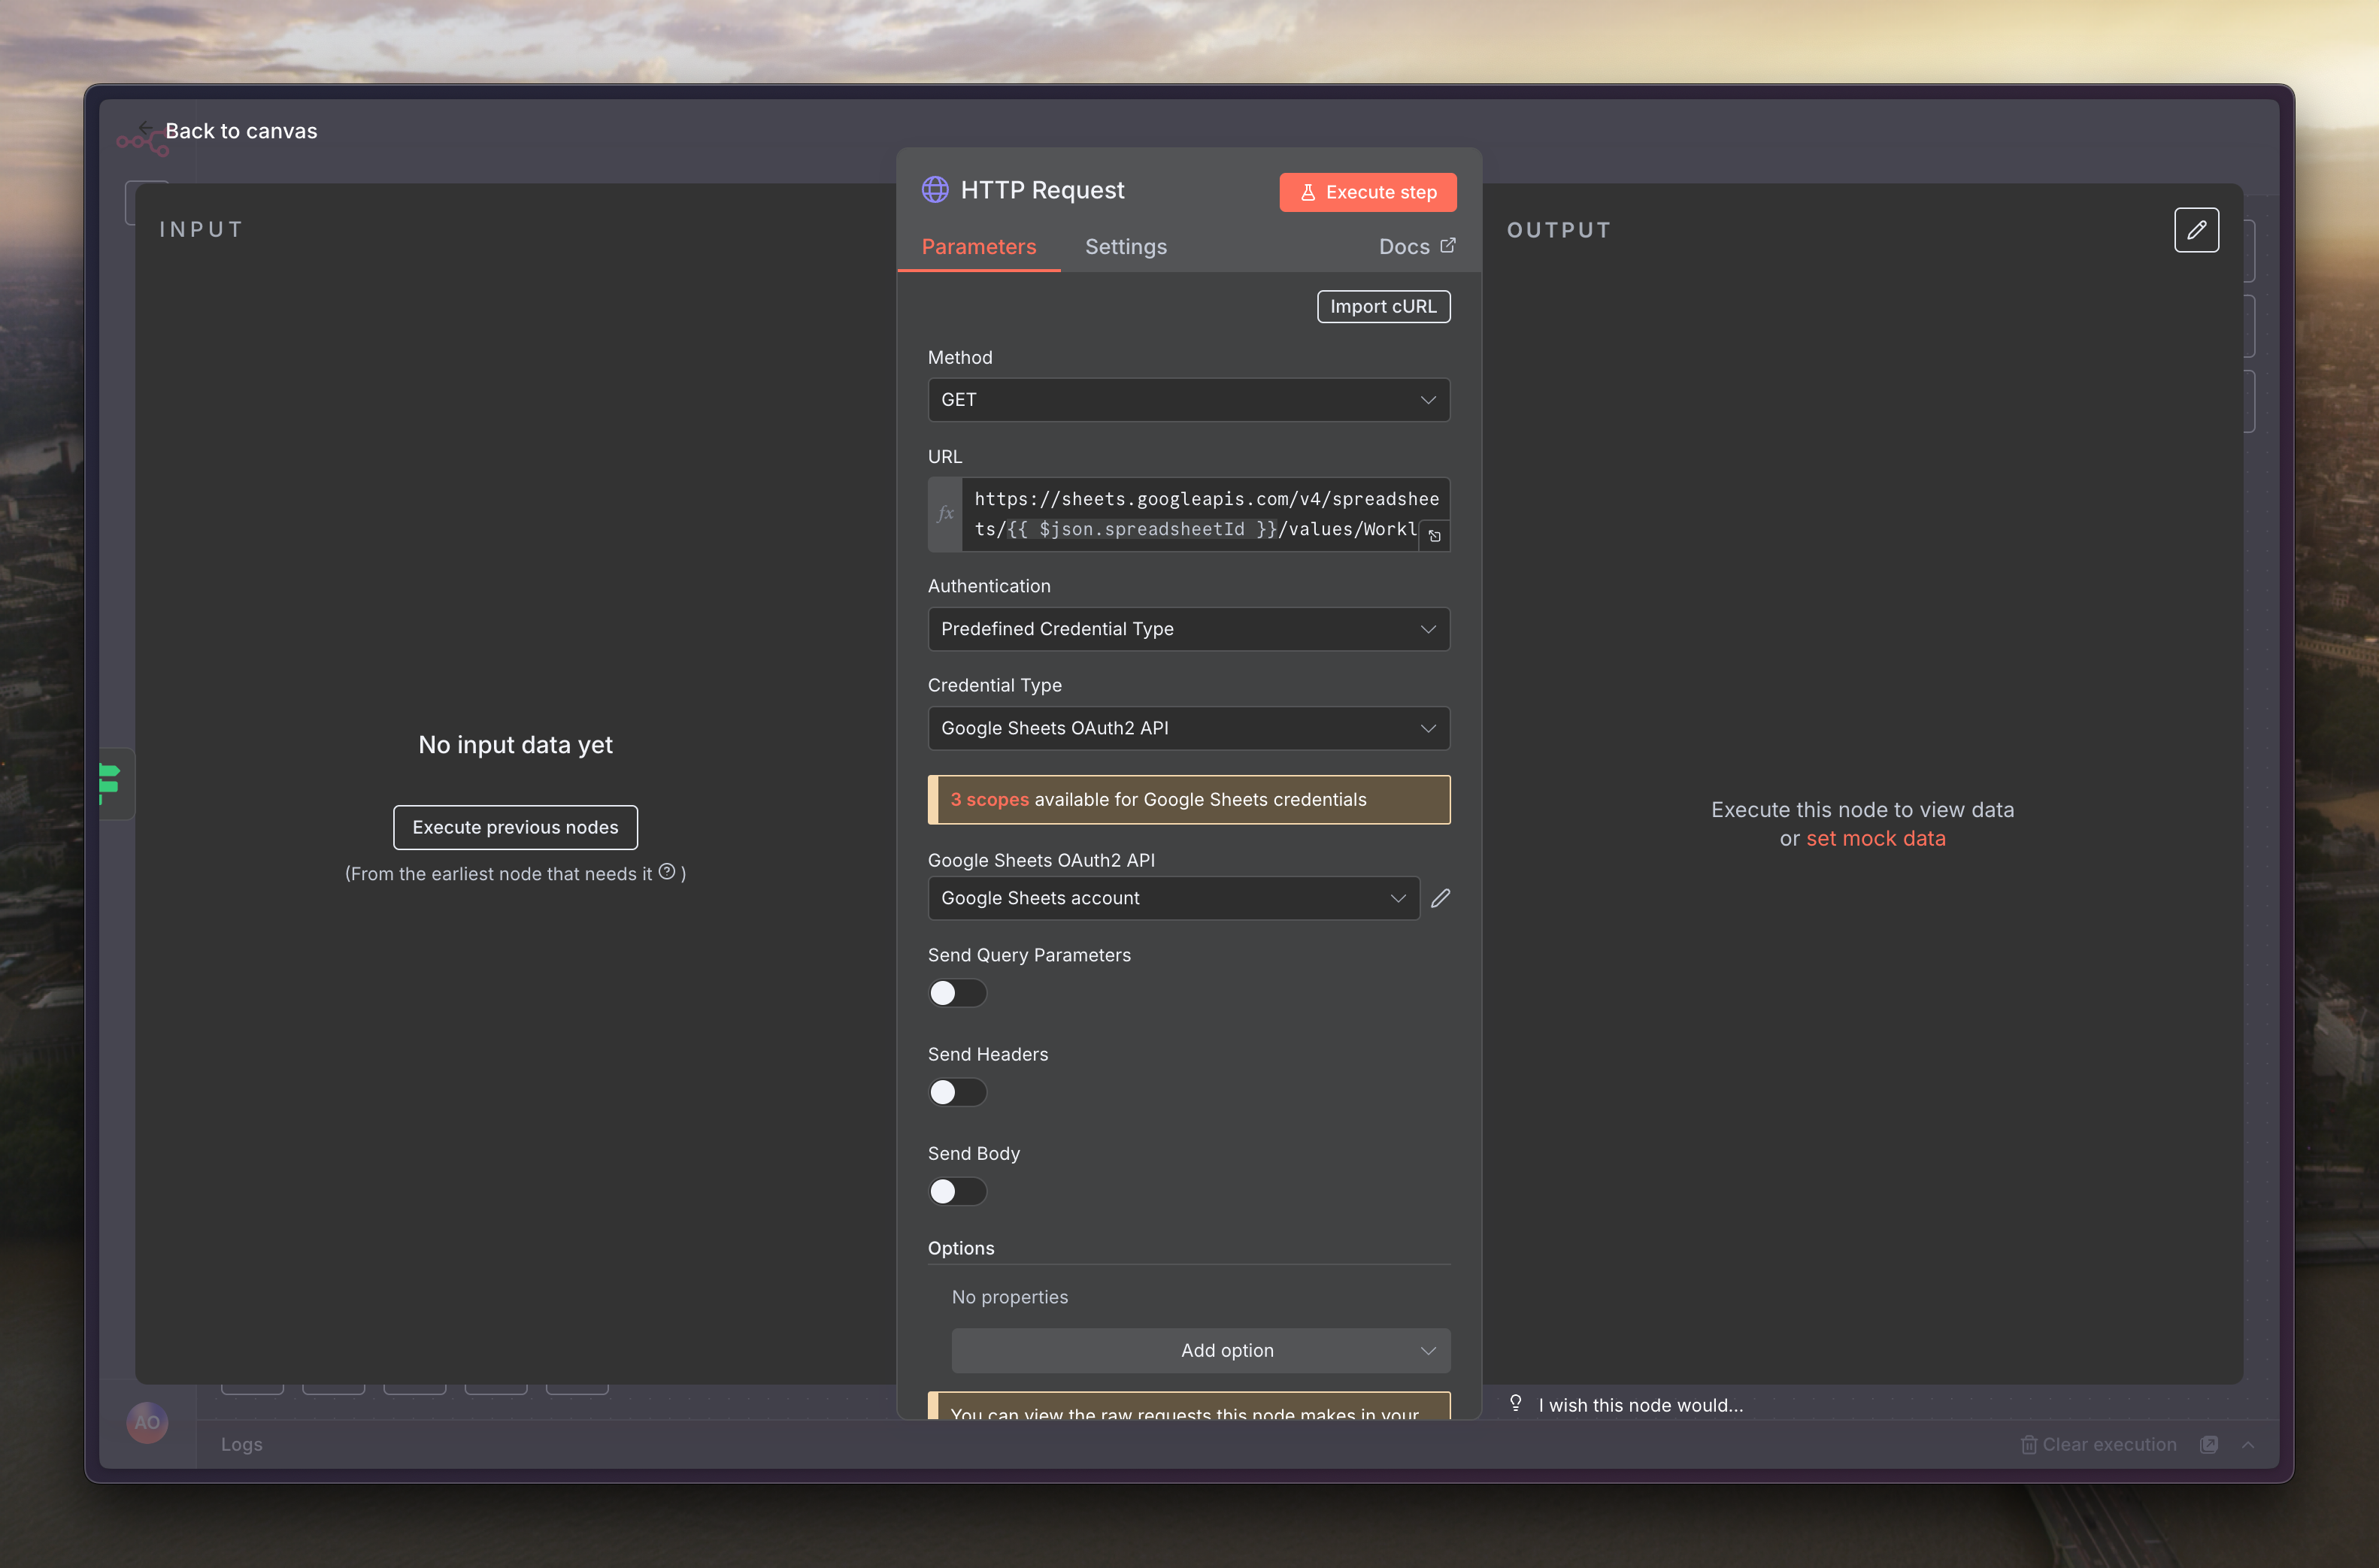Click the credential edit pencil icon
This screenshot has height=1568, width=2379.
[1439, 898]
